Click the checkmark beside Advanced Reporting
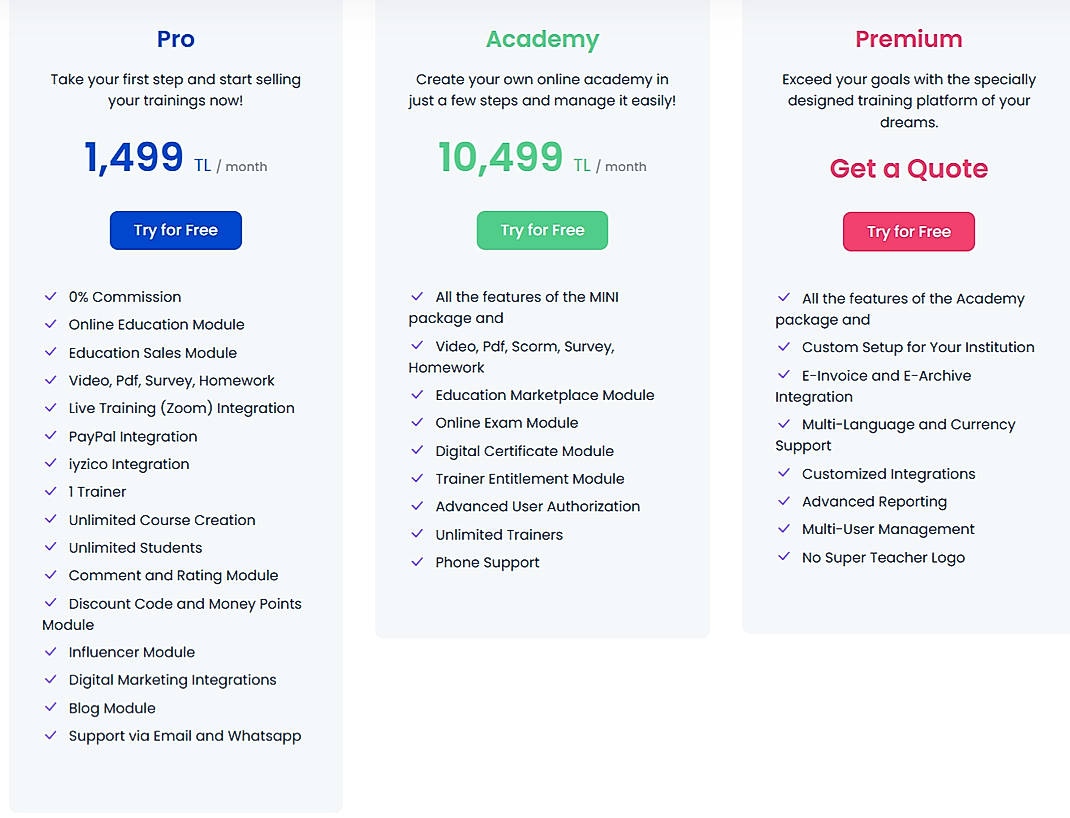 [x=784, y=501]
